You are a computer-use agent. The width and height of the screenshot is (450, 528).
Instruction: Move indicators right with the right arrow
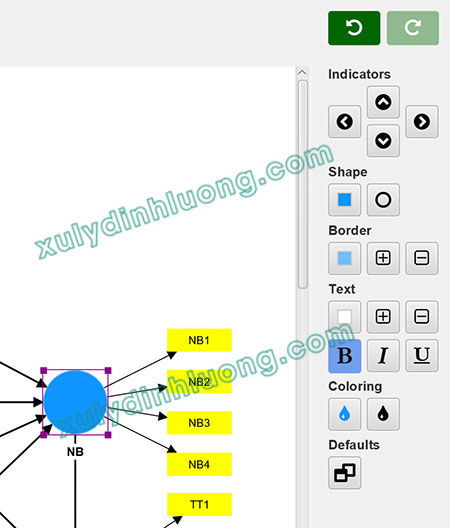[422, 122]
